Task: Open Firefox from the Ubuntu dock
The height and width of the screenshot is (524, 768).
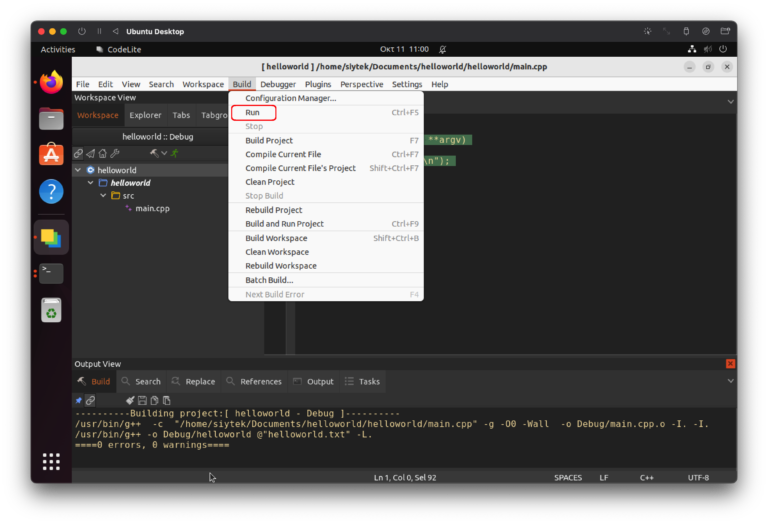Action: coord(51,82)
